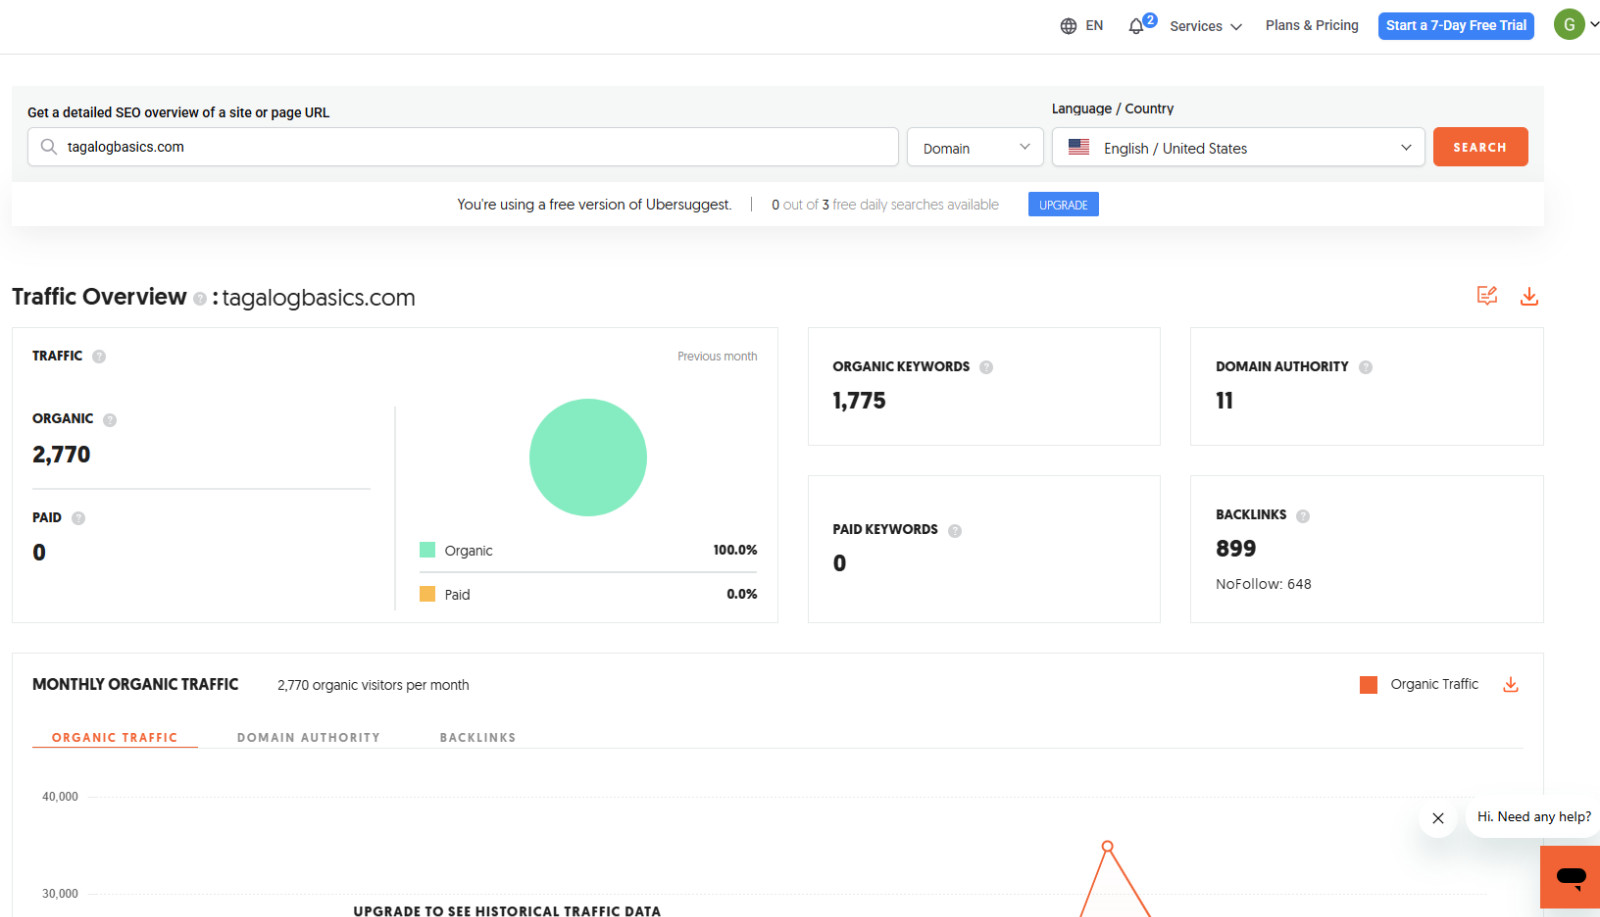This screenshot has height=917, width=1600.
Task: Open the orange chat widget
Action: [x=1570, y=877]
